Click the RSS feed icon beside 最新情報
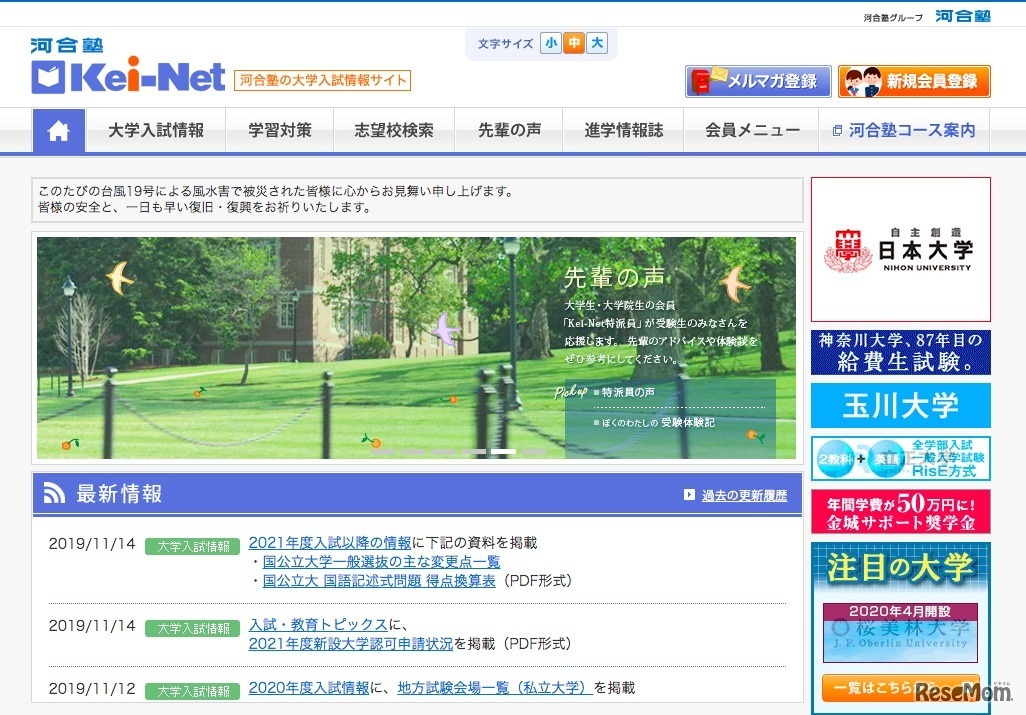 55,491
